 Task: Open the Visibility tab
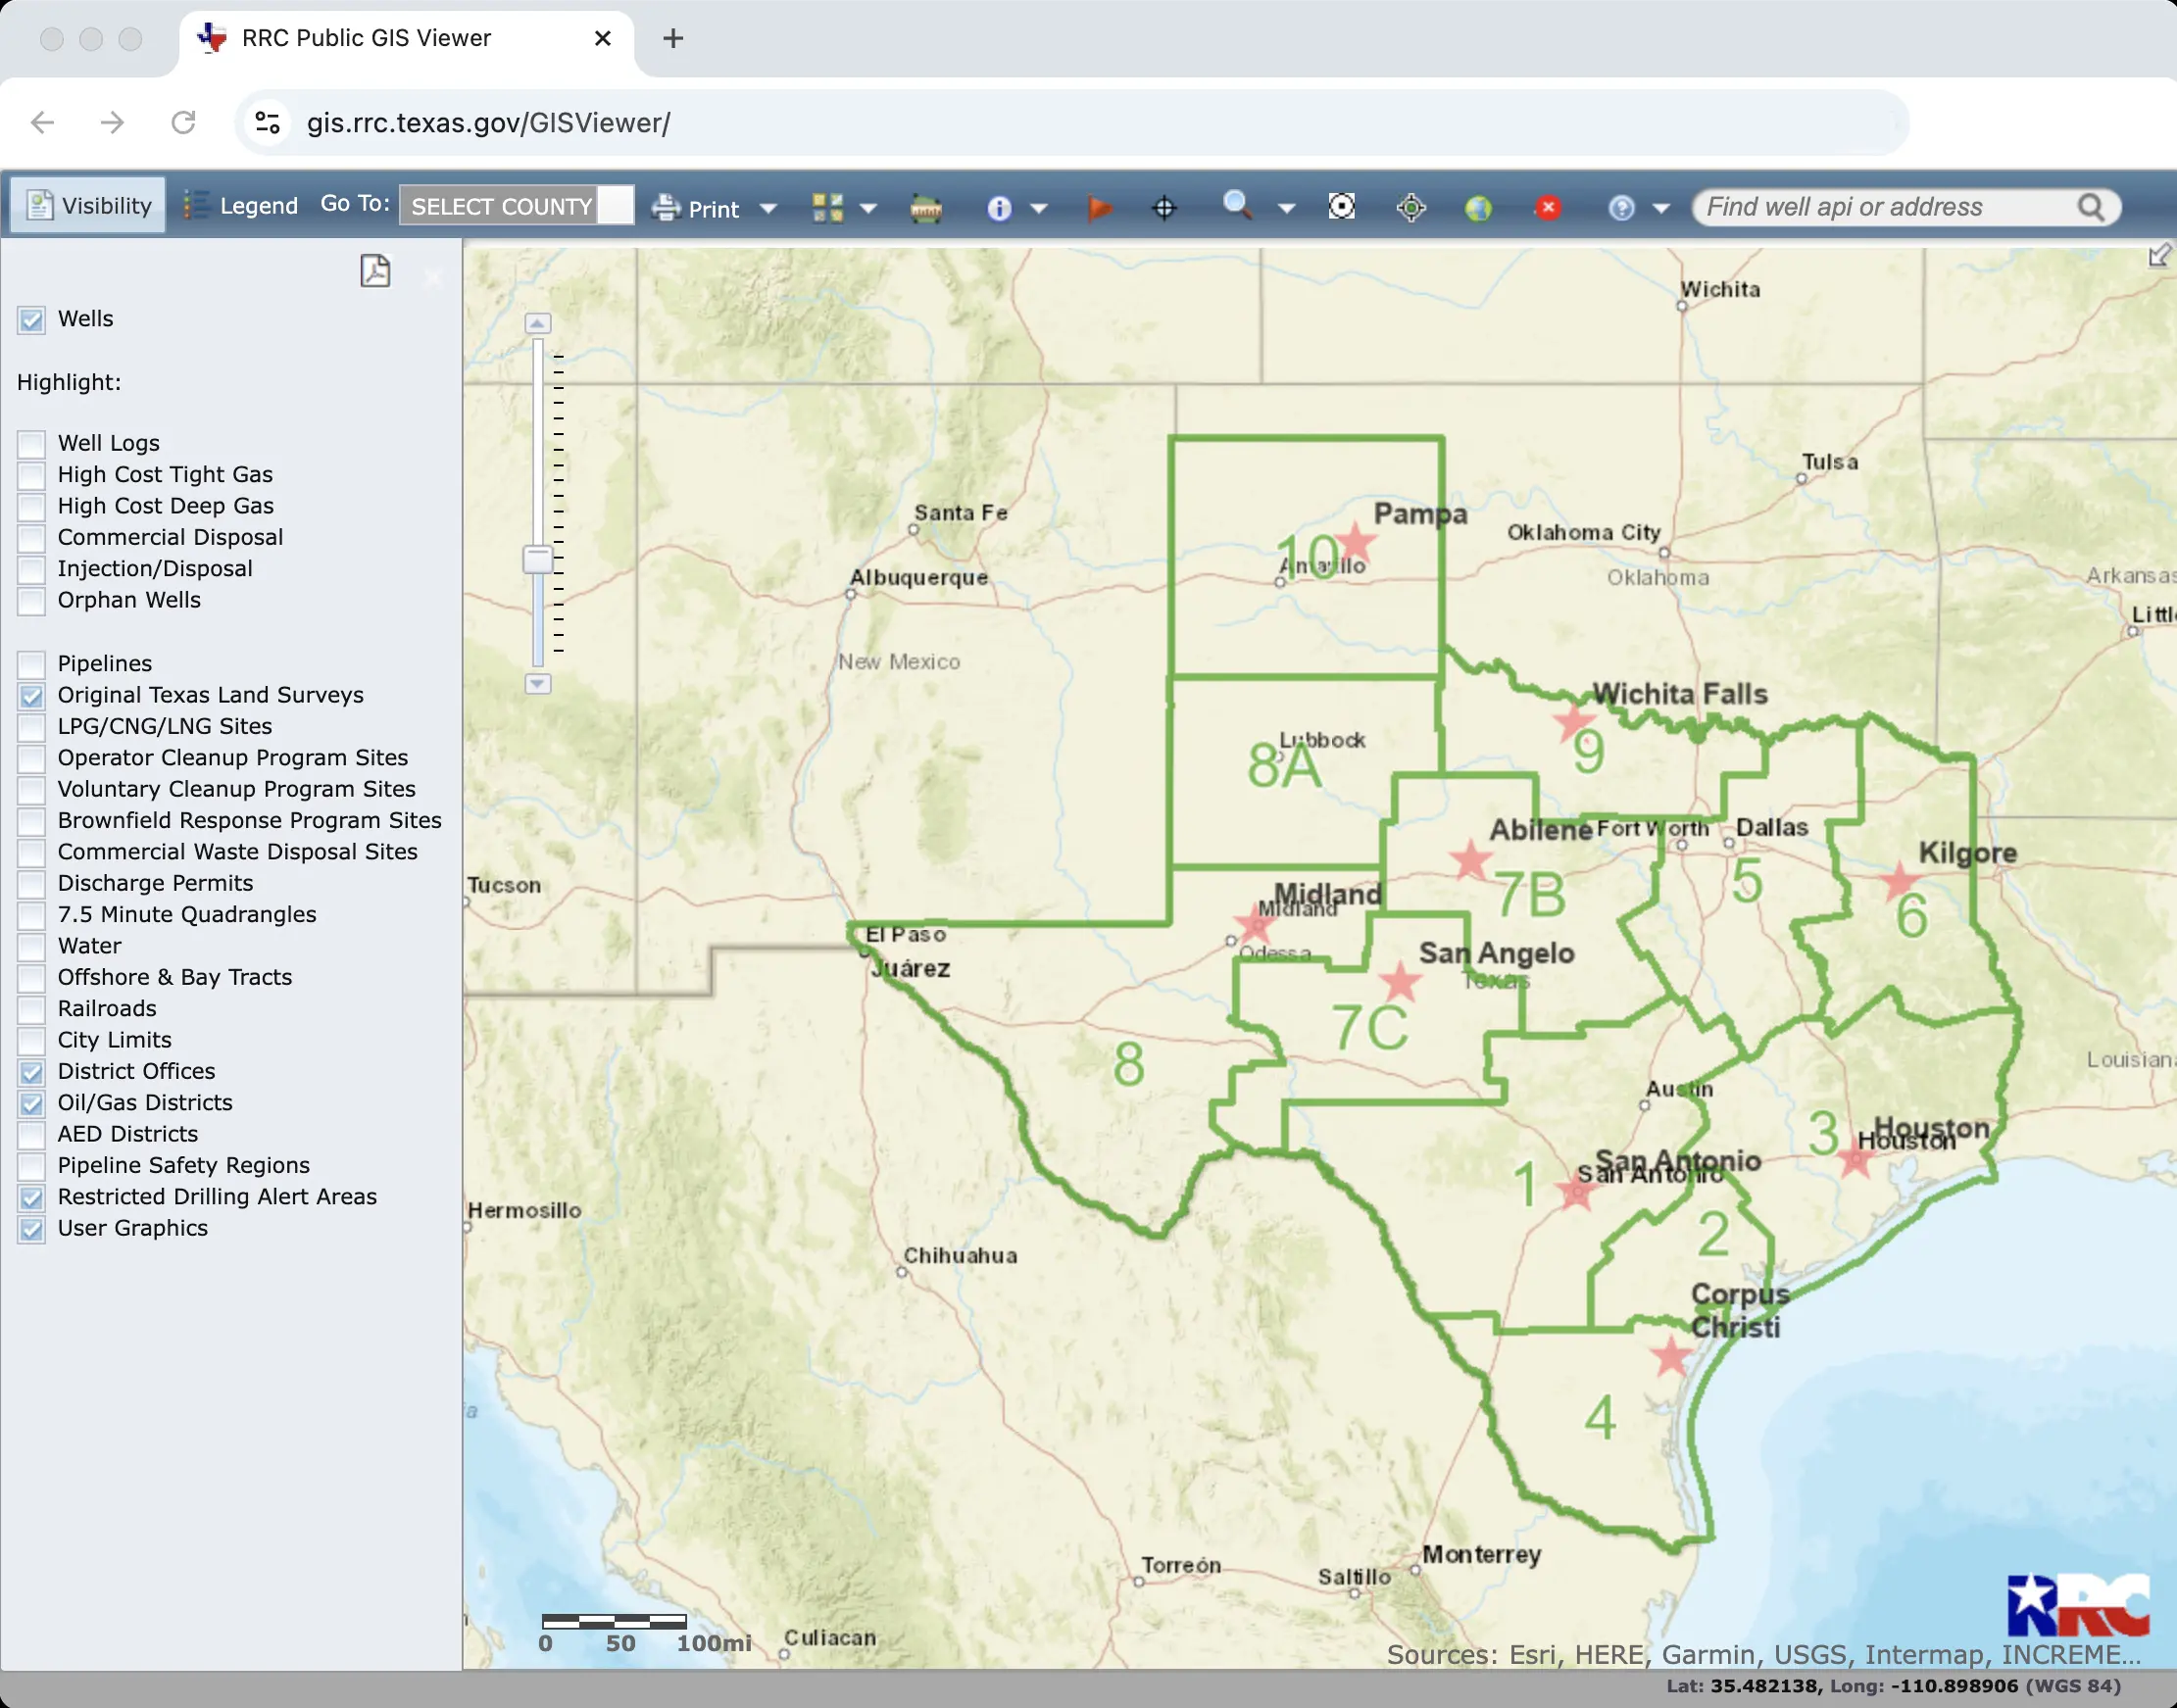pyautogui.click(x=88, y=206)
